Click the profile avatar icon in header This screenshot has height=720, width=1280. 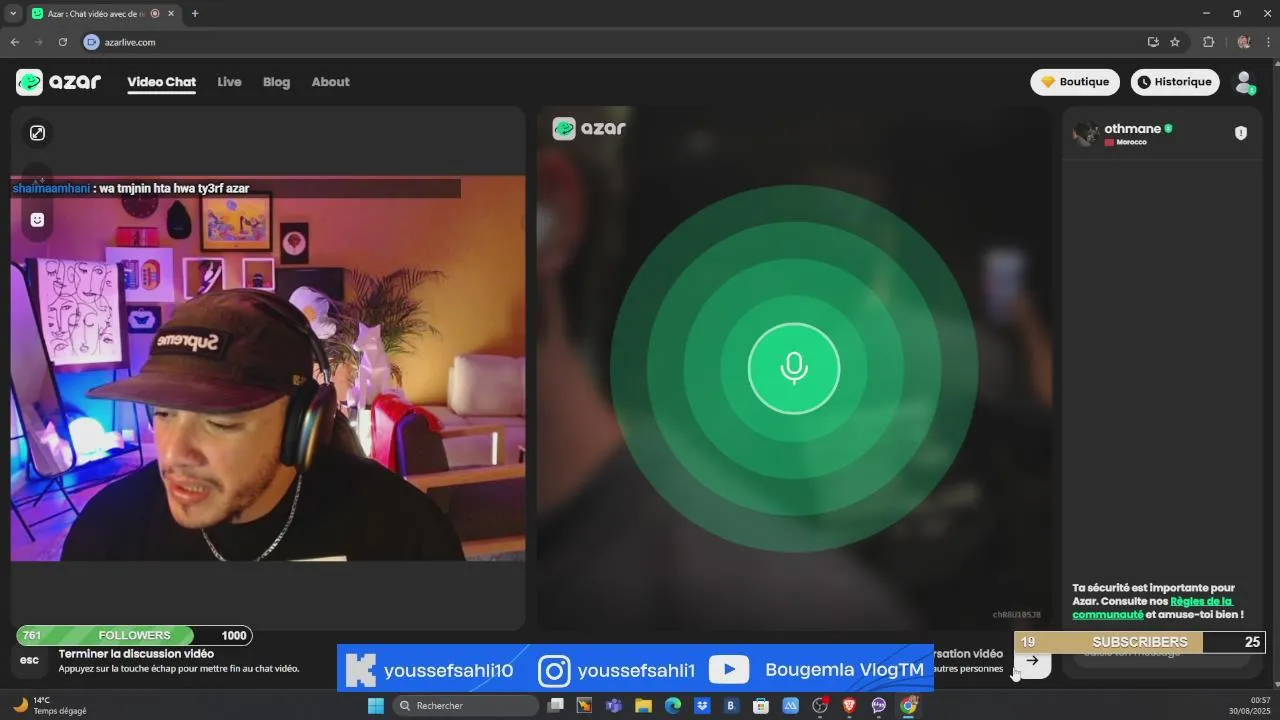click(1244, 82)
